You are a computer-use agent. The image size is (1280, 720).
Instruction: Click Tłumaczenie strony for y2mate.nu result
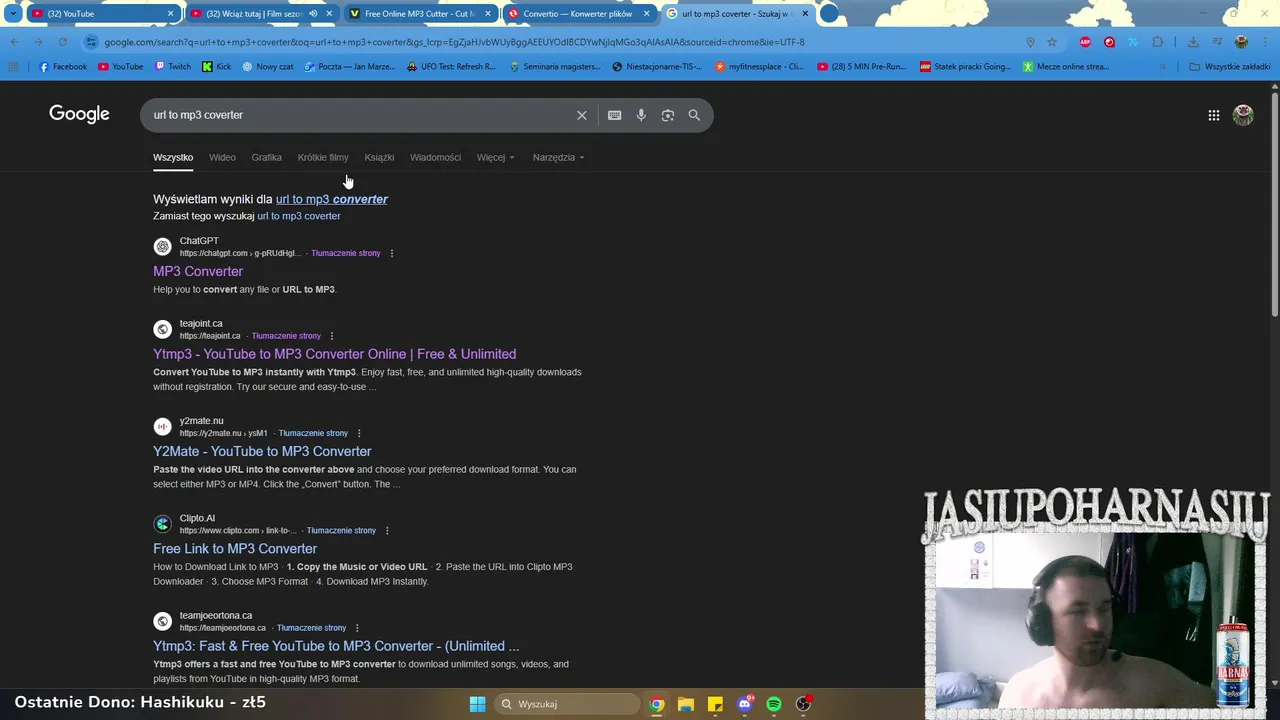point(313,433)
